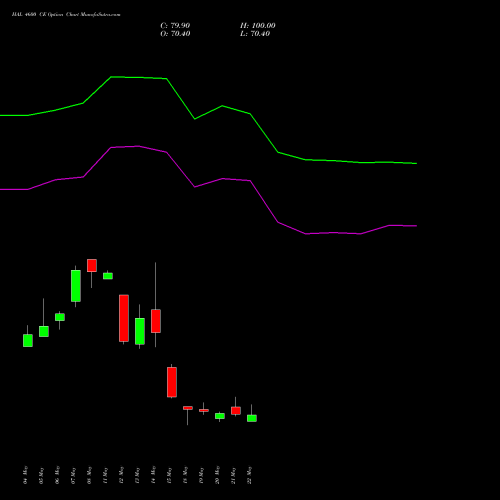Click the tall green candle above 07 May
The width and height of the screenshot is (500, 500).
(x=76, y=286)
